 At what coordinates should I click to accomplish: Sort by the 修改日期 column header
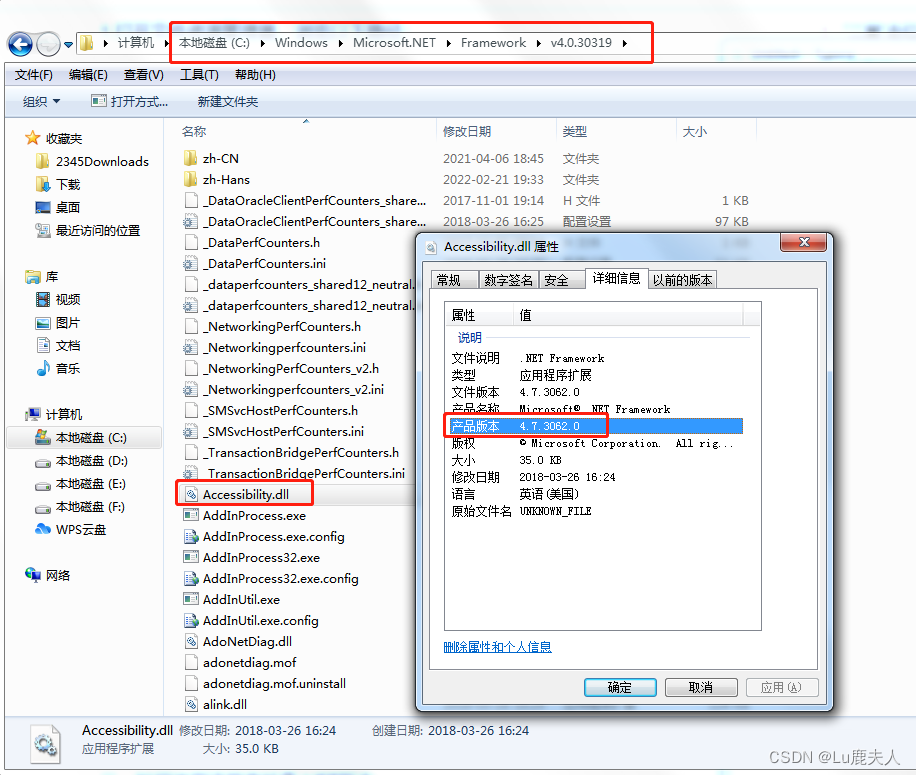(x=467, y=131)
